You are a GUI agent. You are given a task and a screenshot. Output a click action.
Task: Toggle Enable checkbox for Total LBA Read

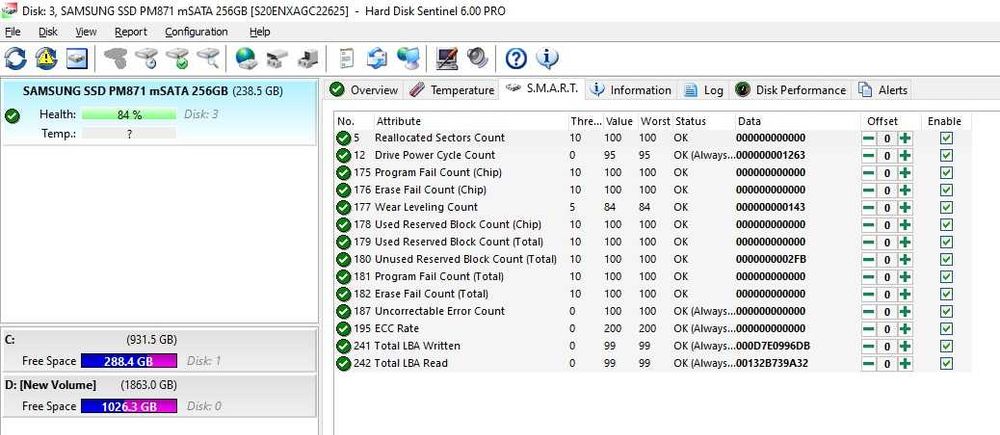pos(946,364)
